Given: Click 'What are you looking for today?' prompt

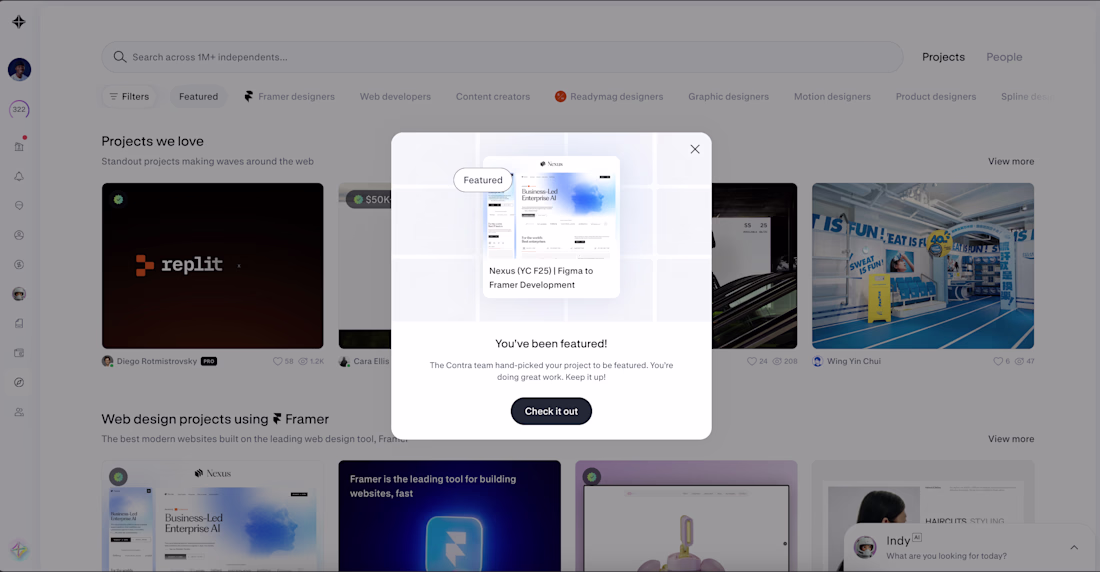Looking at the screenshot, I should (946, 556).
